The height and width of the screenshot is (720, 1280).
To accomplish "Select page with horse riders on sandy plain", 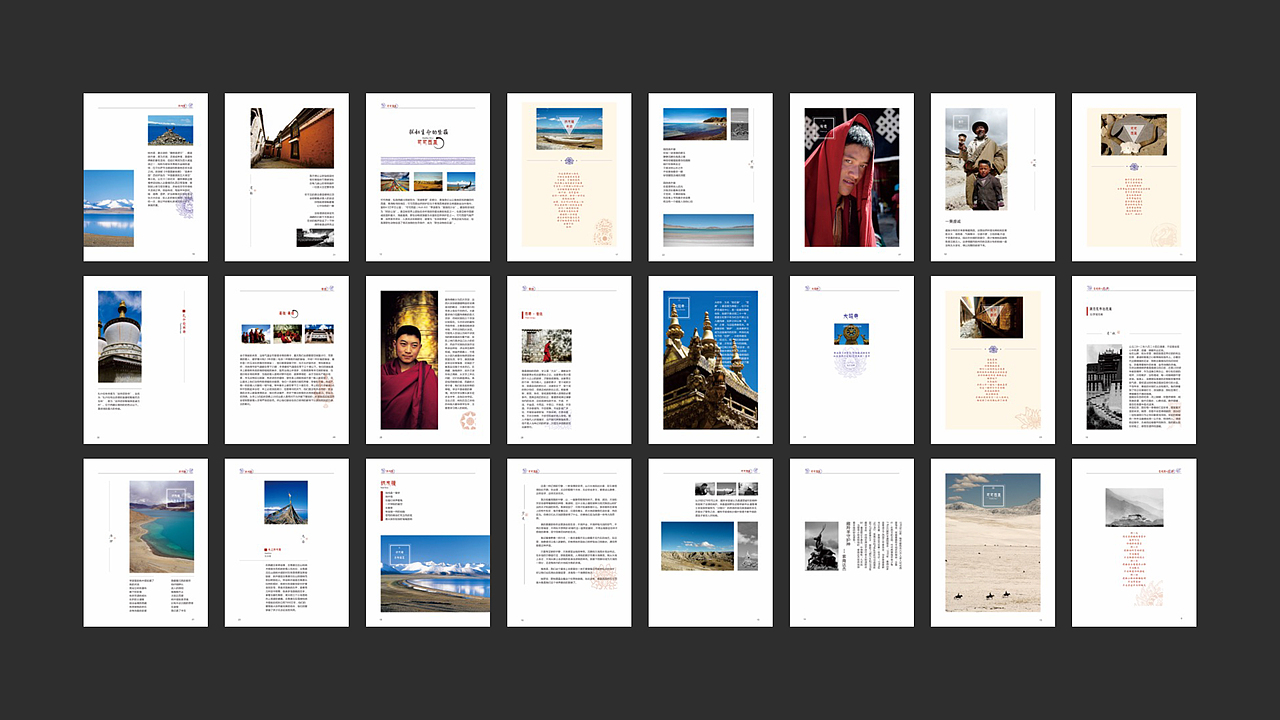I will pos(993,543).
